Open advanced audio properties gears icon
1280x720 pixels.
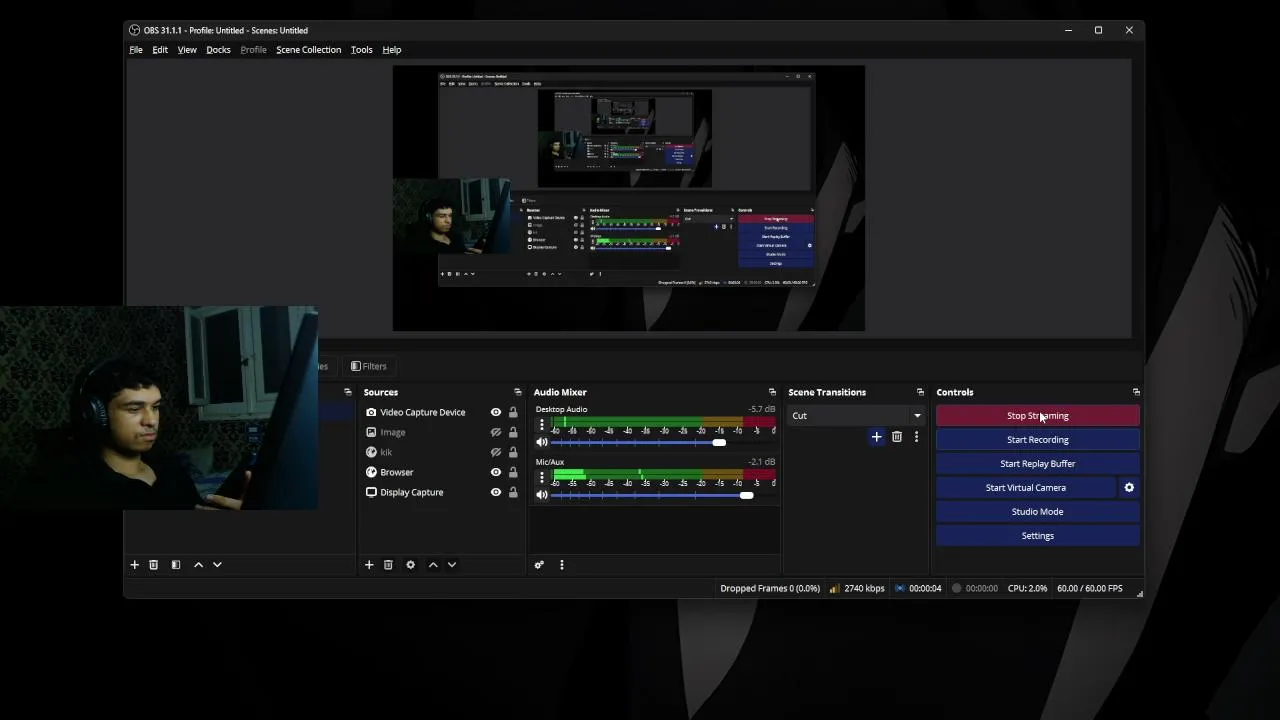(x=539, y=565)
